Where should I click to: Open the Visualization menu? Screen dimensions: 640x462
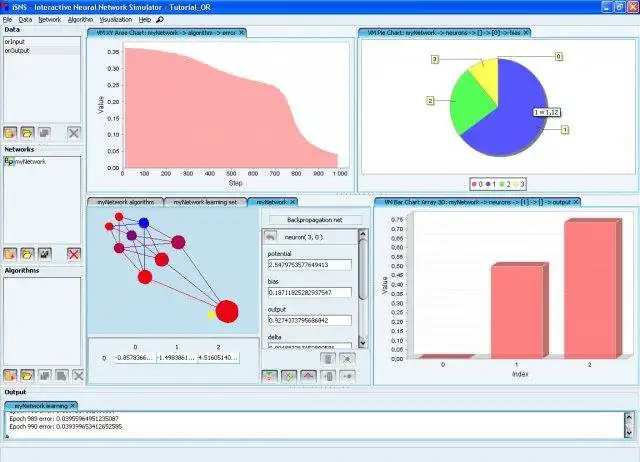click(116, 19)
